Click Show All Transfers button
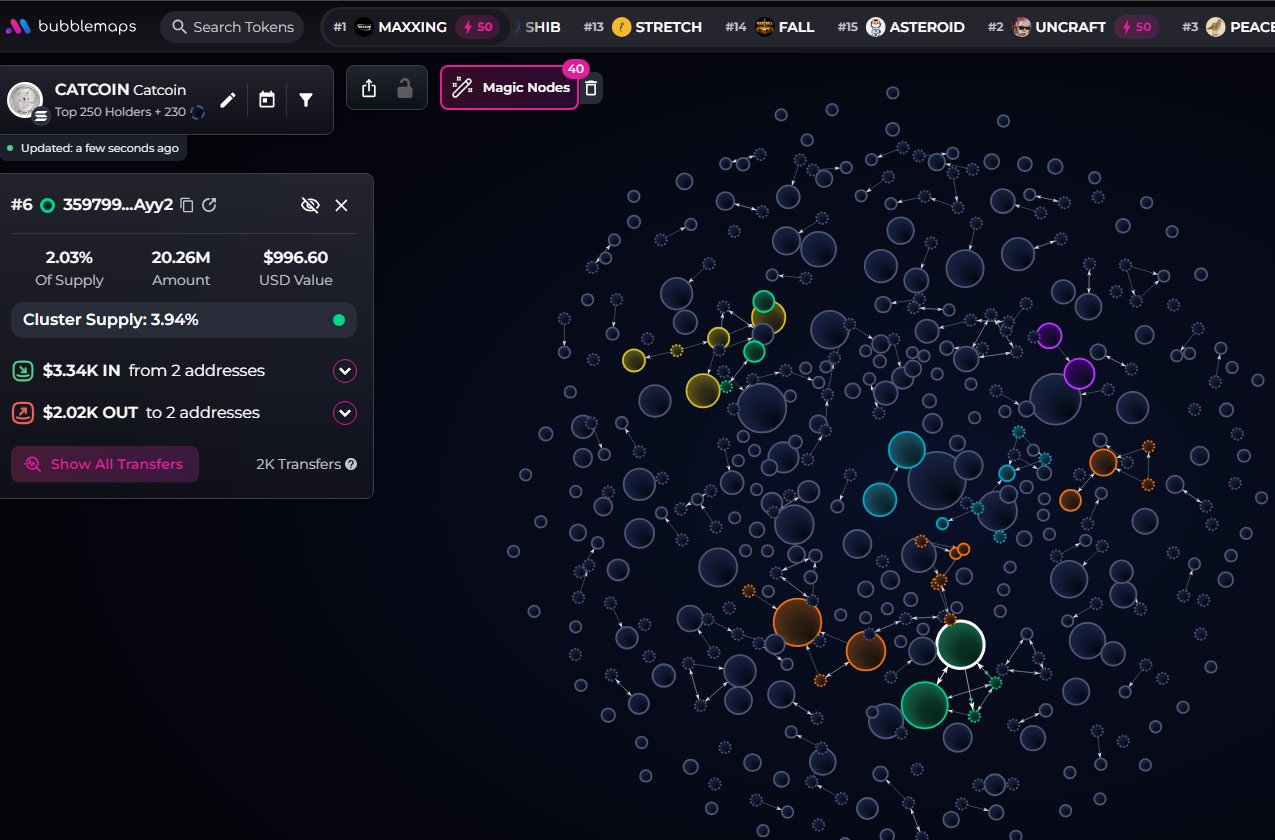The height and width of the screenshot is (840, 1275). (x=105, y=464)
